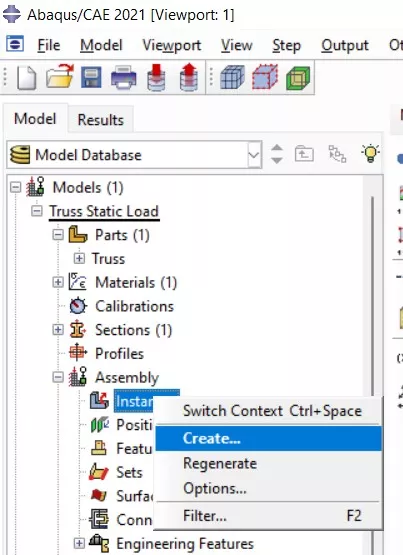The height and width of the screenshot is (555, 403).
Task: Switch to the Results tab
Action: tap(101, 119)
